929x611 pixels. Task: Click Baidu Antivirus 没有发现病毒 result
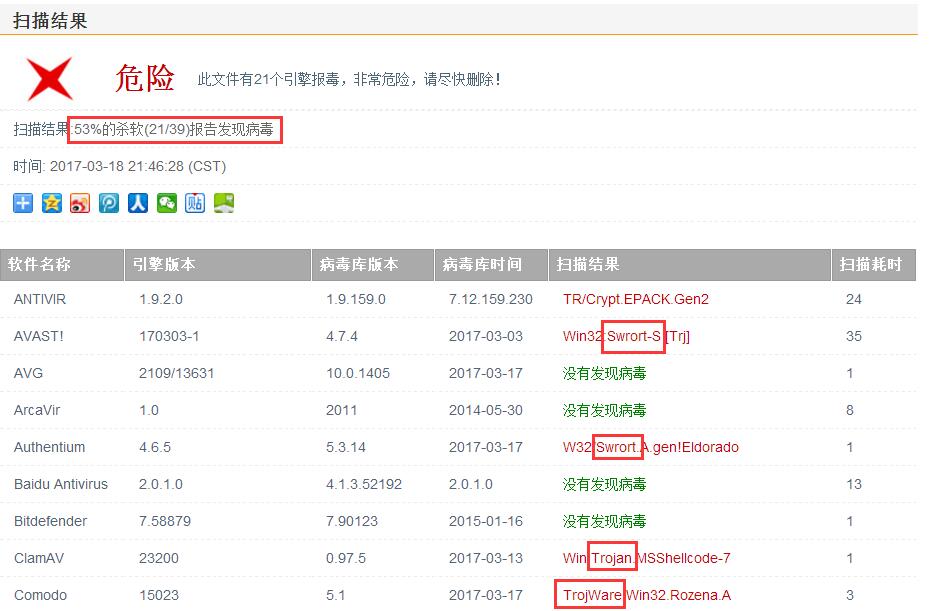pyautogui.click(x=604, y=484)
